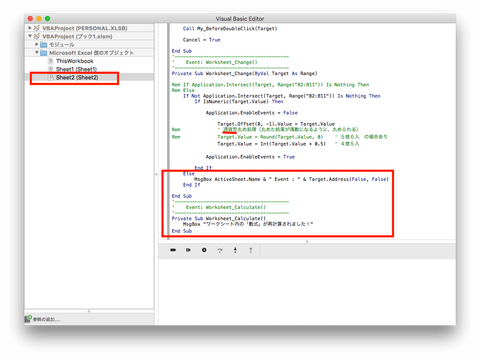Click the Stop/Reset debug toolbar icon
480x360 pixels.
coord(204,250)
